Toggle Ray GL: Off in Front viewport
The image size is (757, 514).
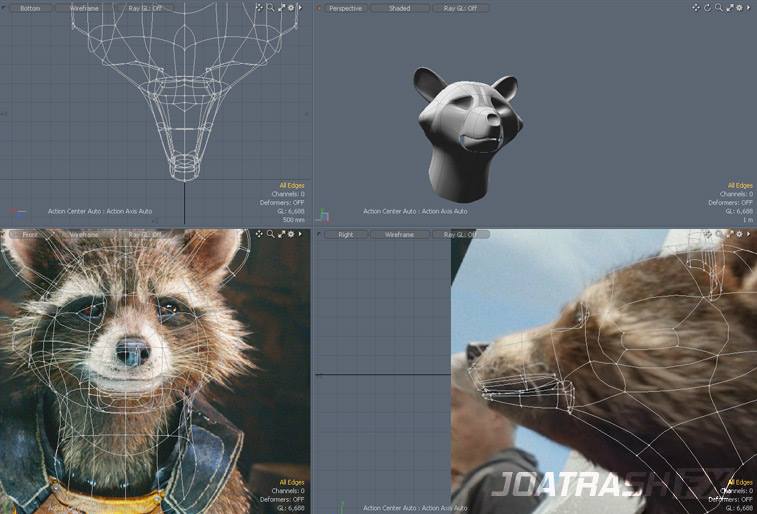(145, 235)
